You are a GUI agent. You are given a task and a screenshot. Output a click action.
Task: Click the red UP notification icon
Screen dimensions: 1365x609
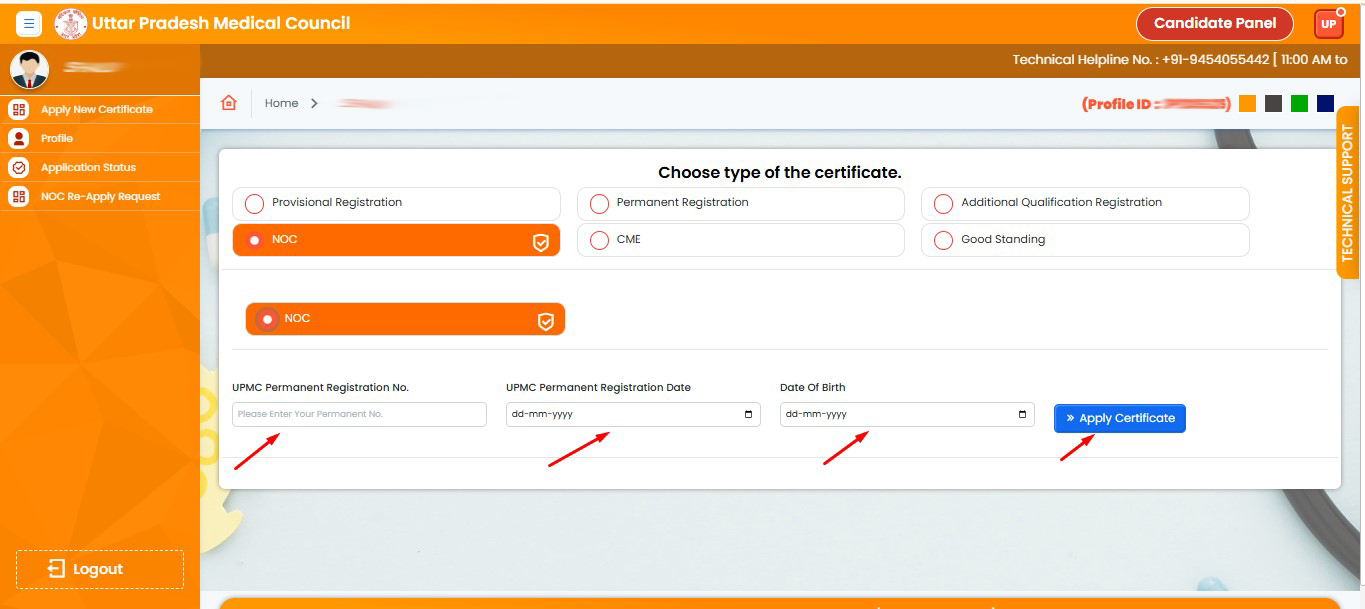pos(1328,24)
